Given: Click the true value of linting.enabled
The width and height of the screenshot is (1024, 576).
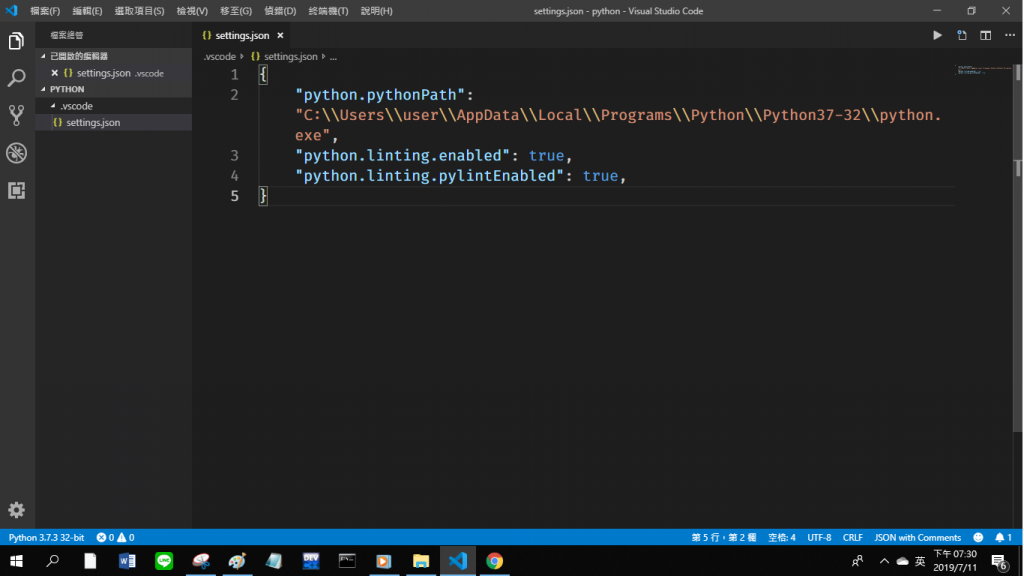Looking at the screenshot, I should [546, 155].
